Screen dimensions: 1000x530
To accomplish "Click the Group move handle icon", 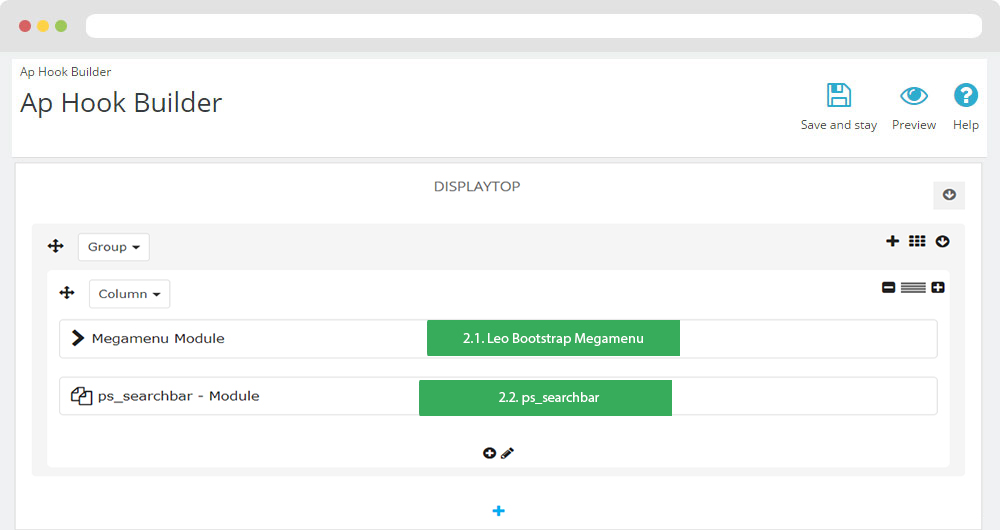I will (x=56, y=246).
